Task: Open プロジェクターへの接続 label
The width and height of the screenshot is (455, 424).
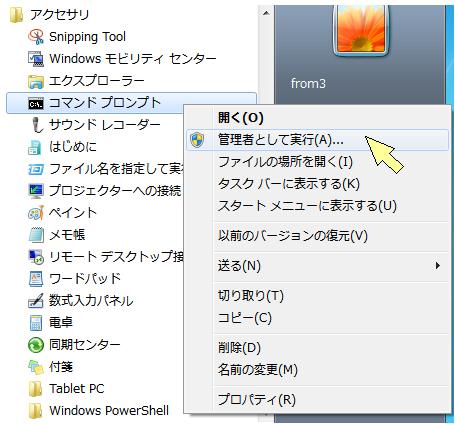Action: 115,191
